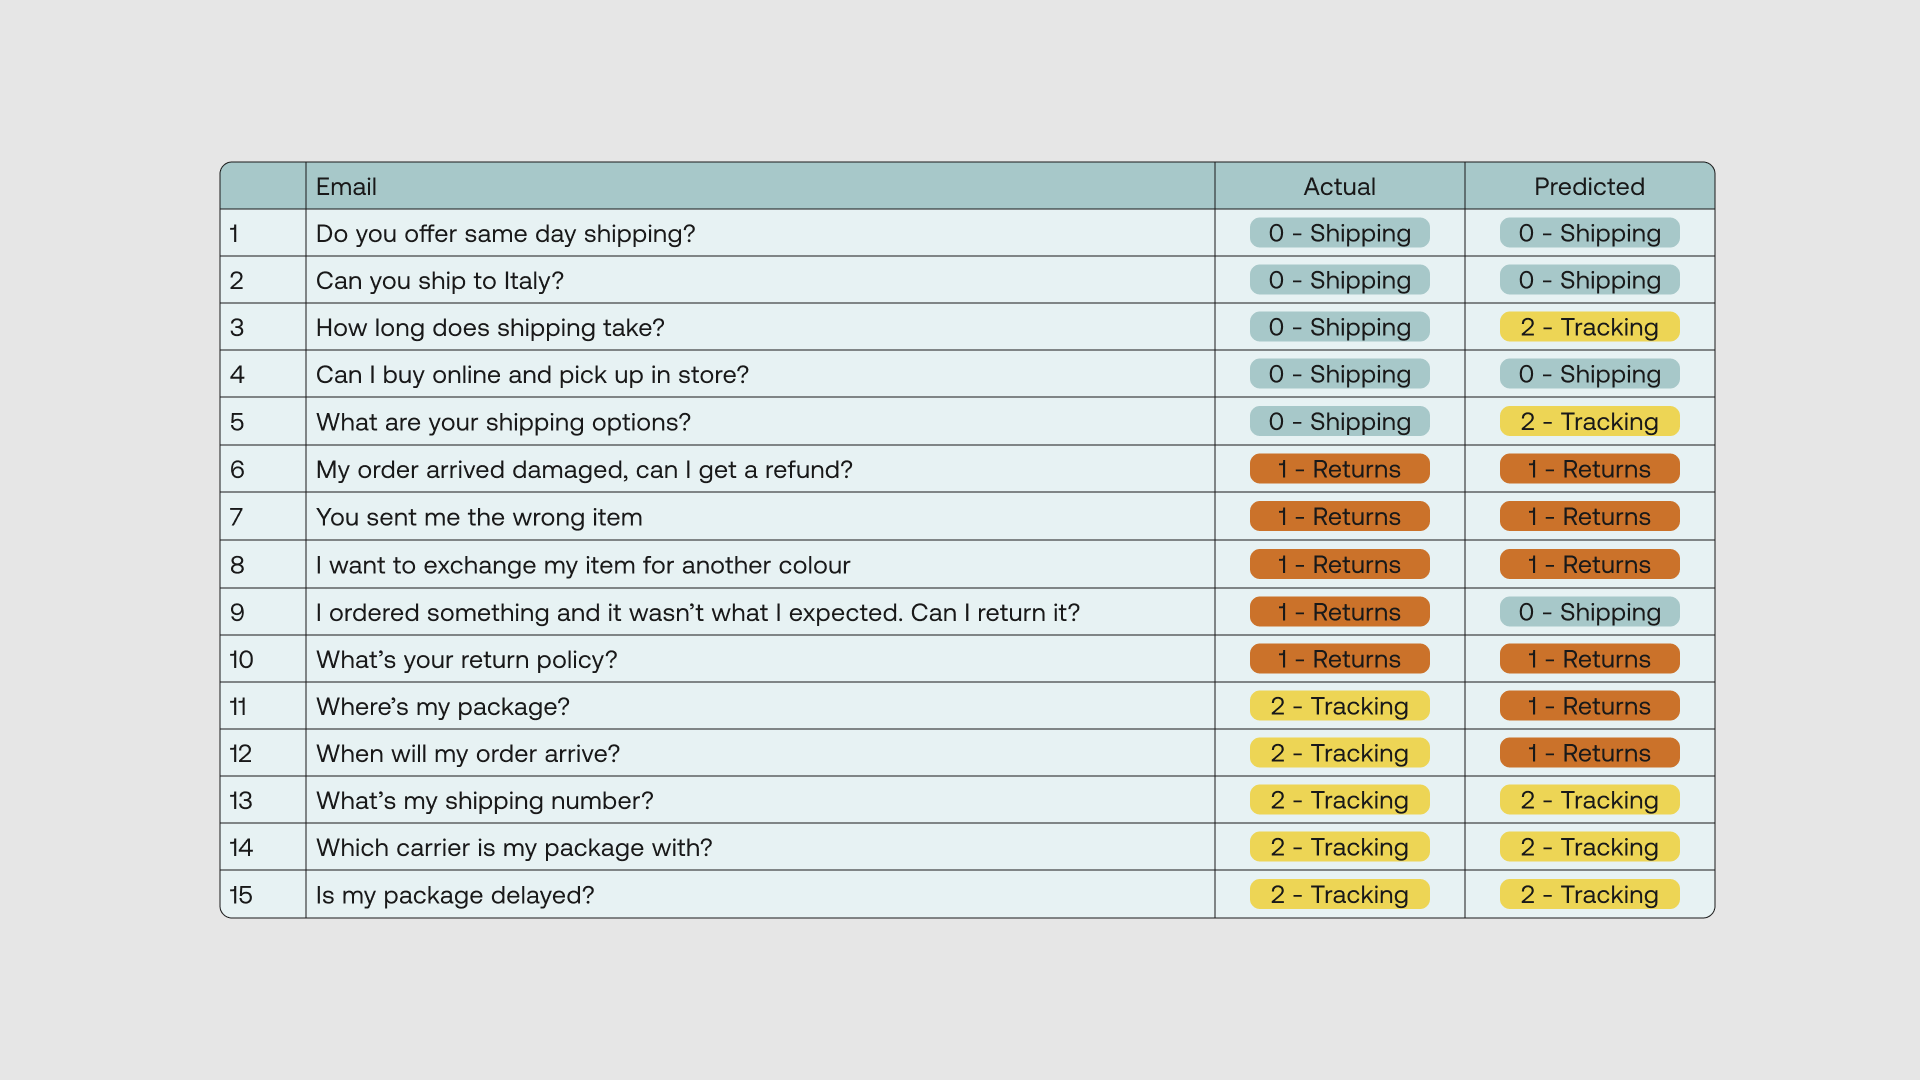Click predicted Shipping tag in row 9
Image resolution: width=1920 pixels, height=1080 pixels.
coord(1589,612)
